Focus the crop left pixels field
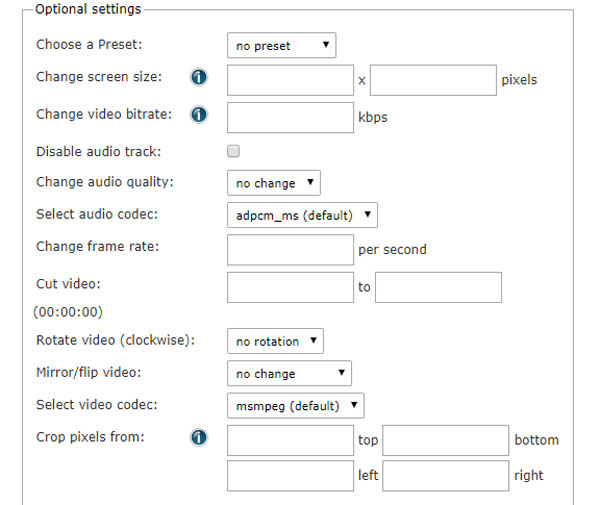This screenshot has height=505, width=600. pos(290,475)
